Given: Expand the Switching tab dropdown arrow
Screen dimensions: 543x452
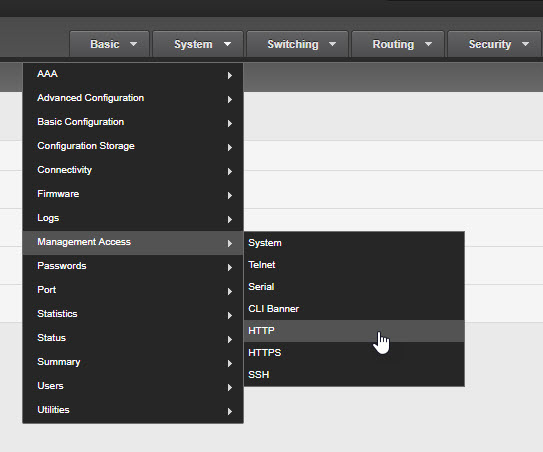Looking at the screenshot, I should [332, 44].
